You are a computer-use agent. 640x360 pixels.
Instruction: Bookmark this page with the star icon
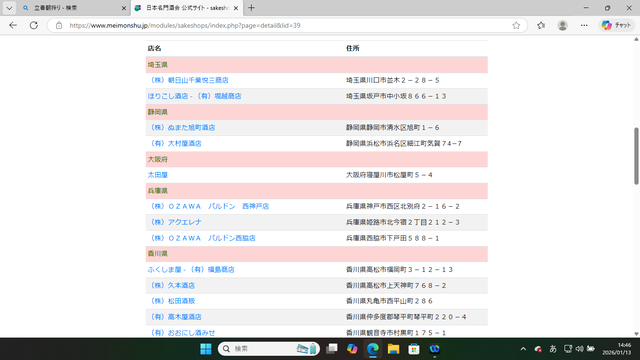point(516,25)
